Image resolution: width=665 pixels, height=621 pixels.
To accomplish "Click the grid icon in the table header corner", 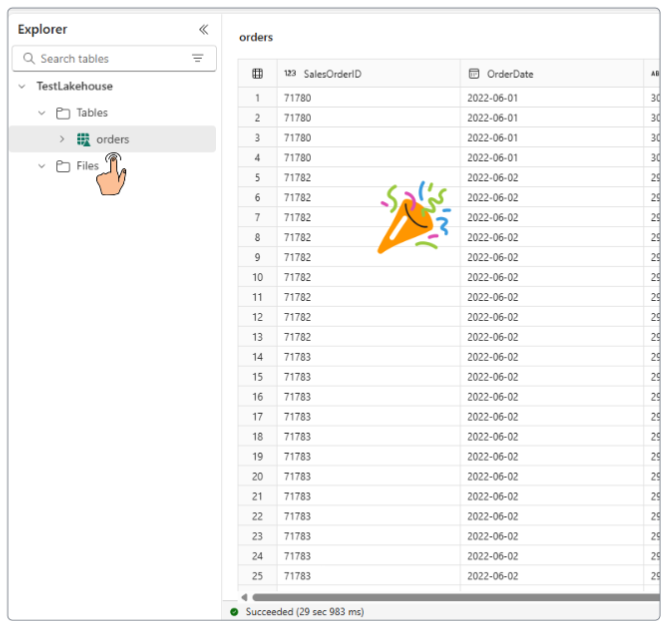I will click(x=257, y=74).
